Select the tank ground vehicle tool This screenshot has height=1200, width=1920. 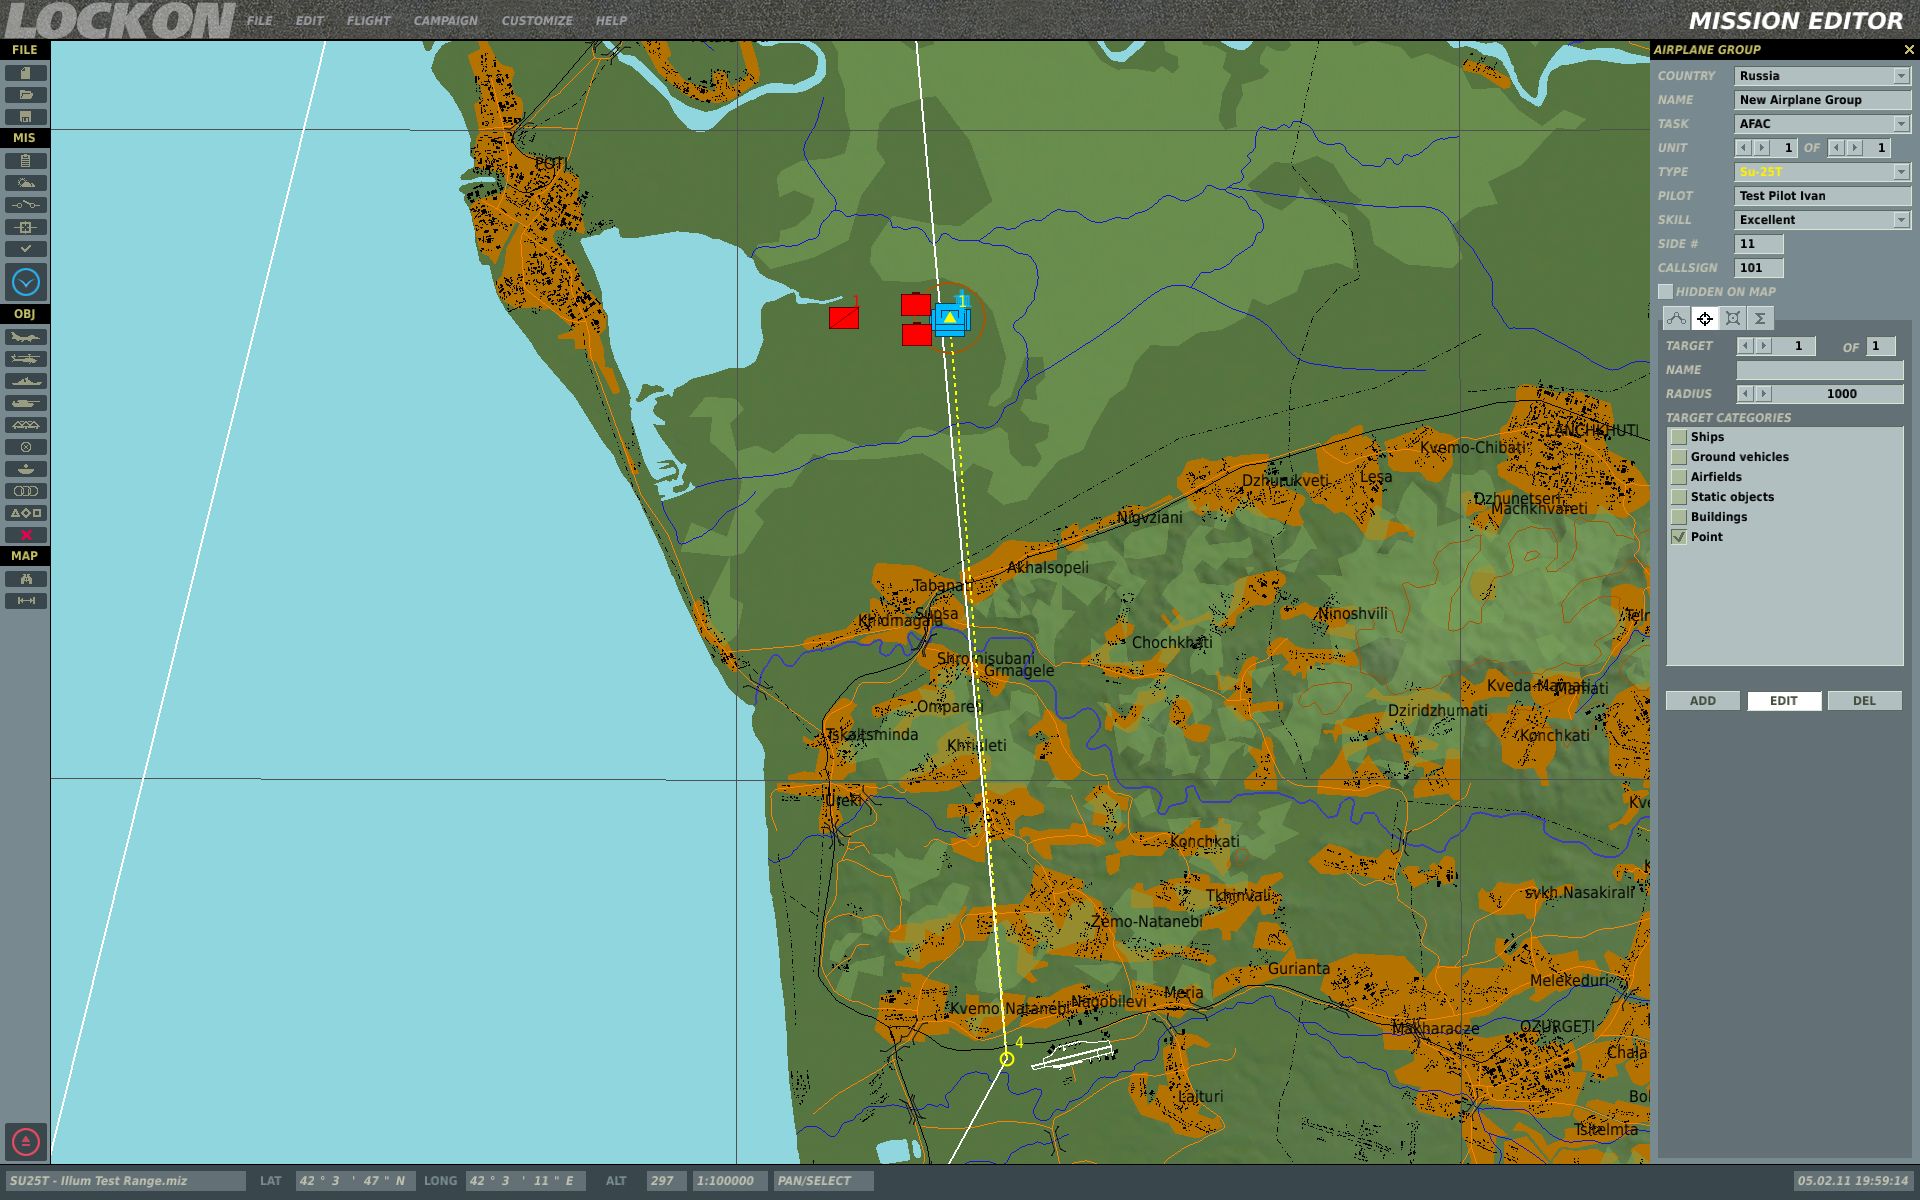26,403
